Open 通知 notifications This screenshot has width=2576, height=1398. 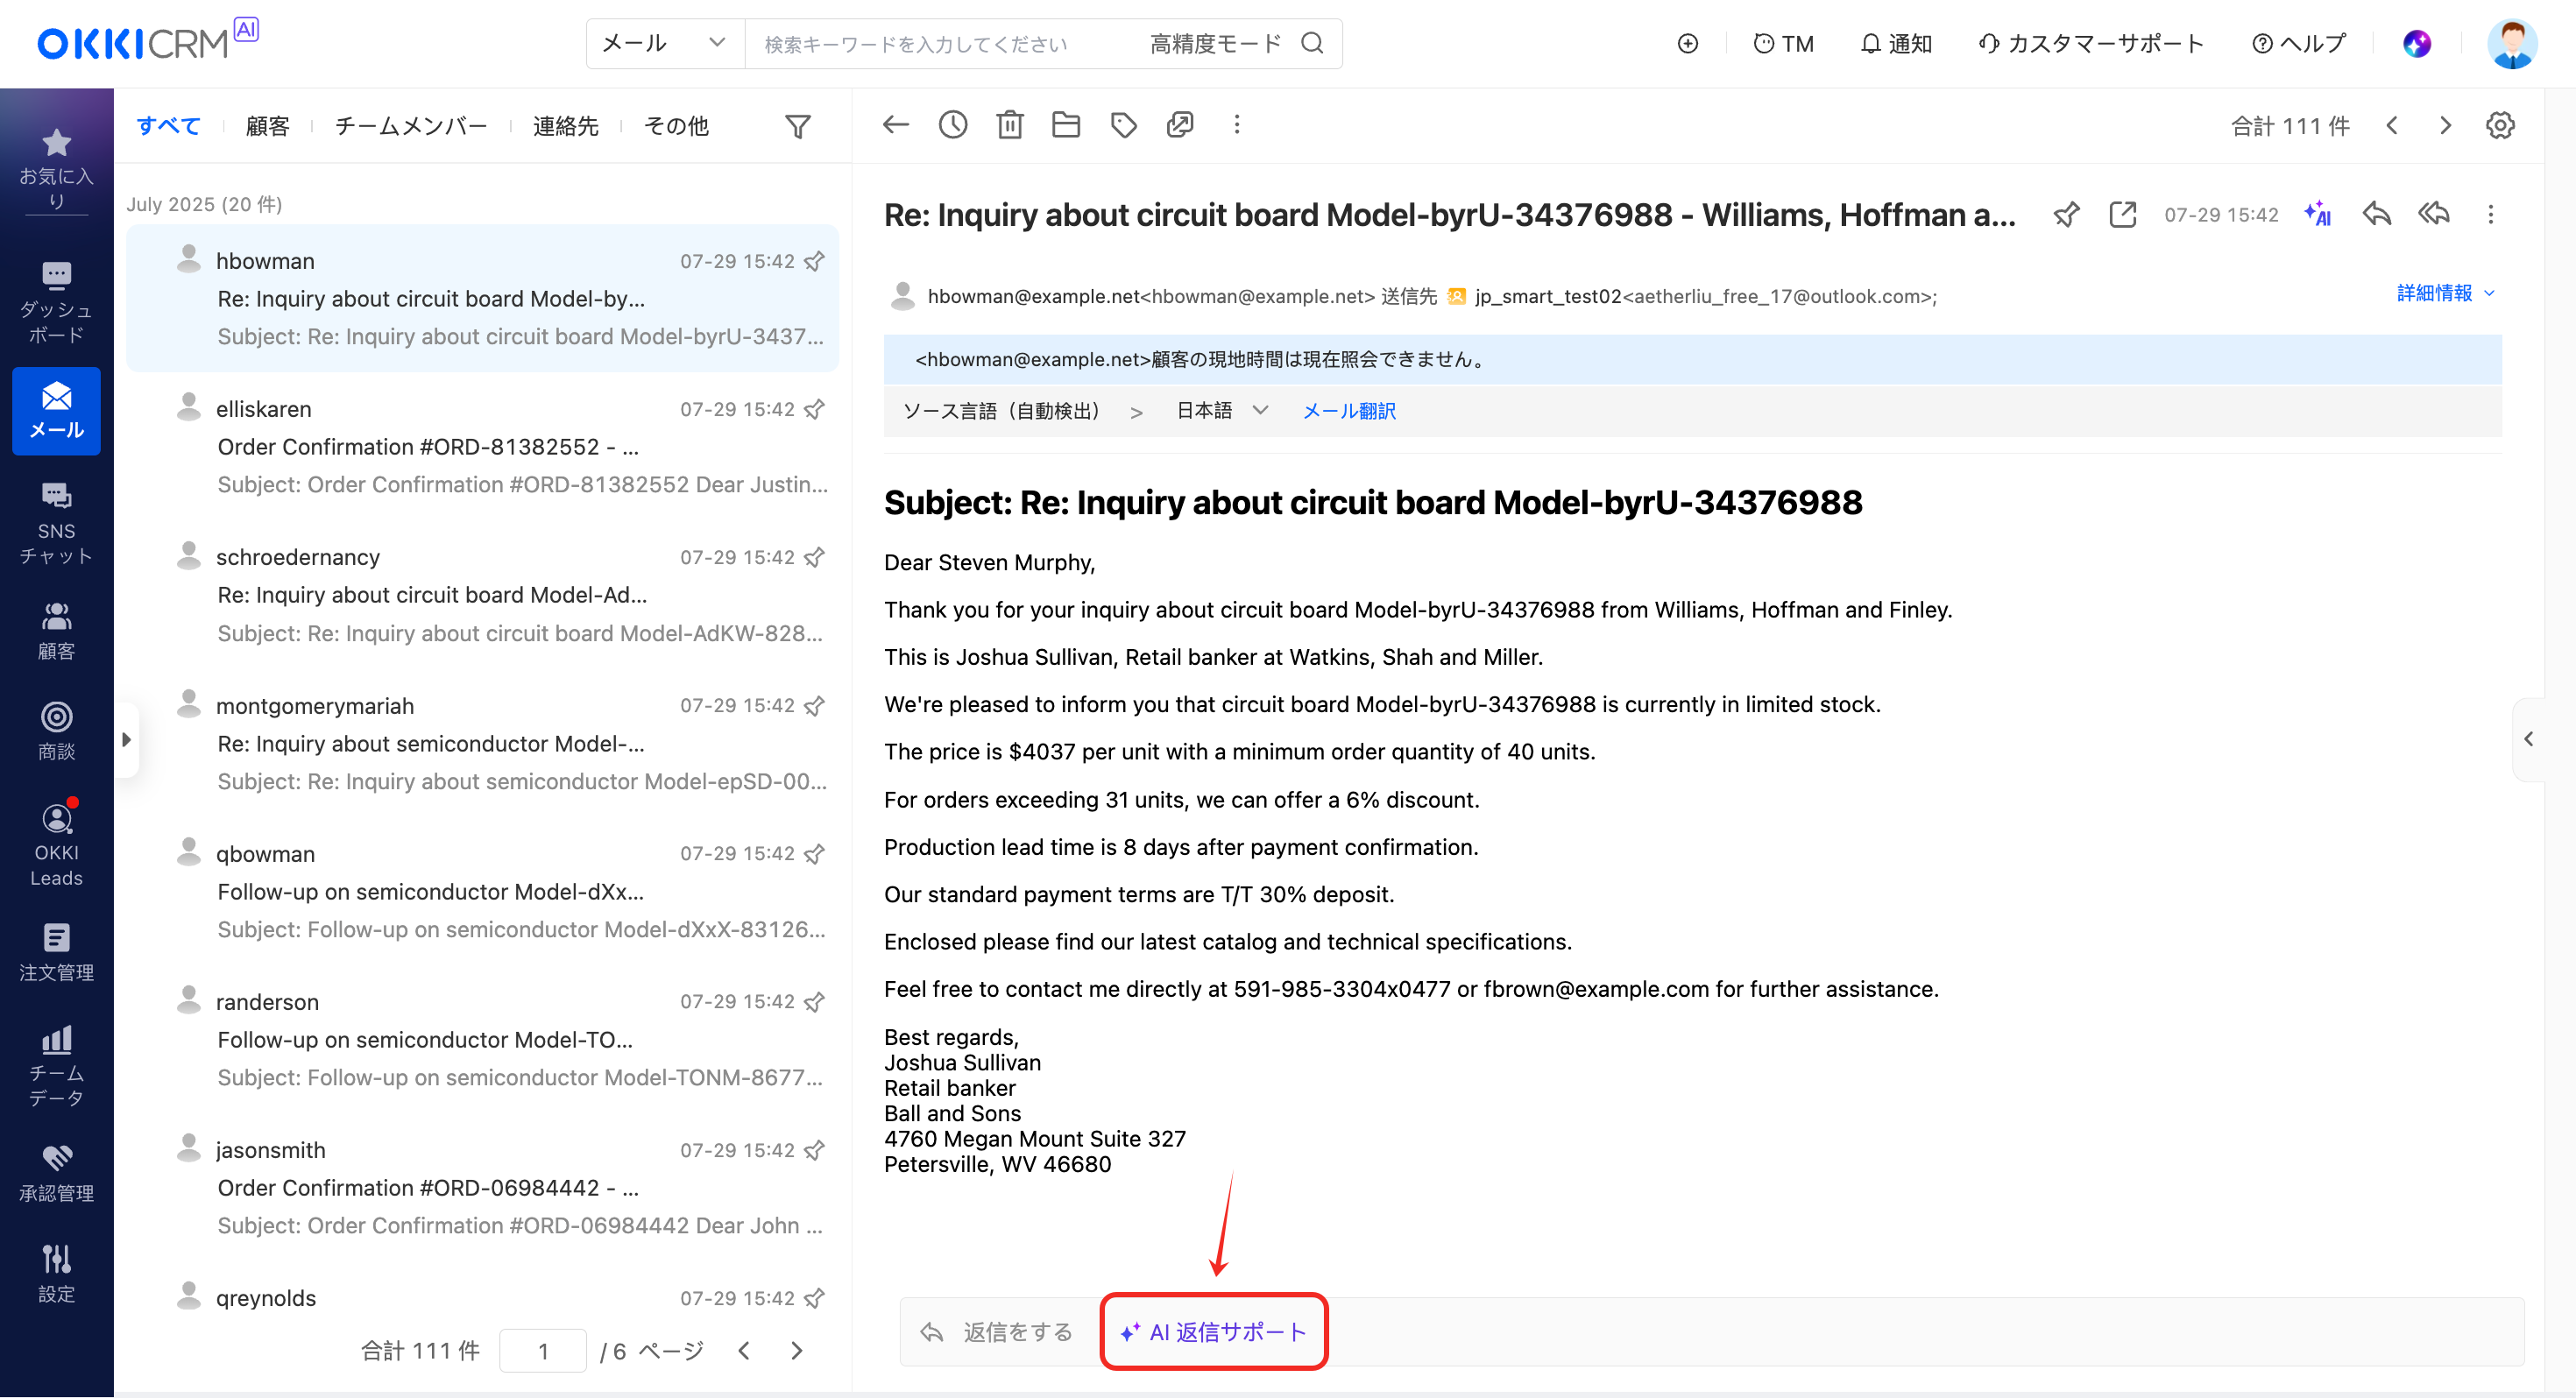(x=1895, y=43)
